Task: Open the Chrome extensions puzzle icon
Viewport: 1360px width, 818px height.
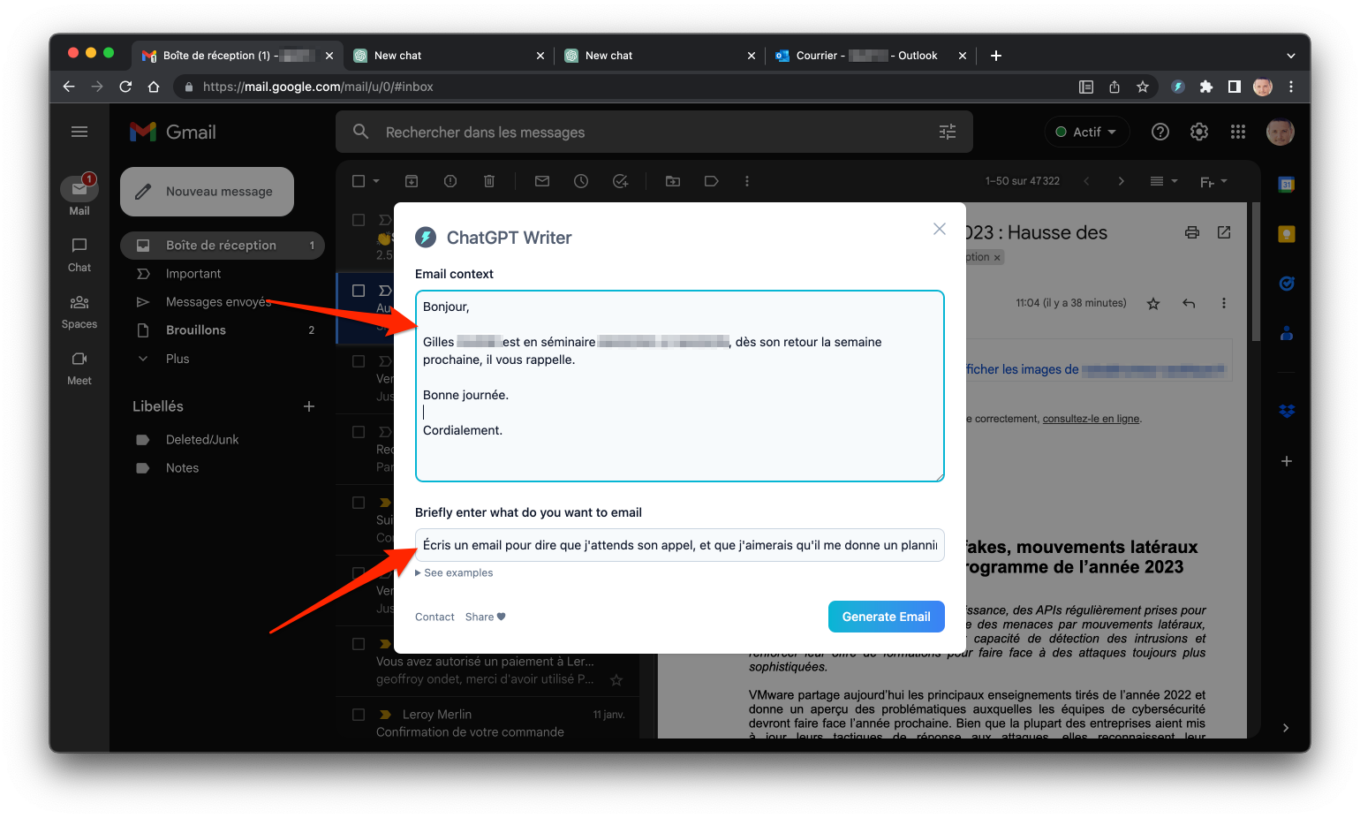Action: click(1207, 87)
